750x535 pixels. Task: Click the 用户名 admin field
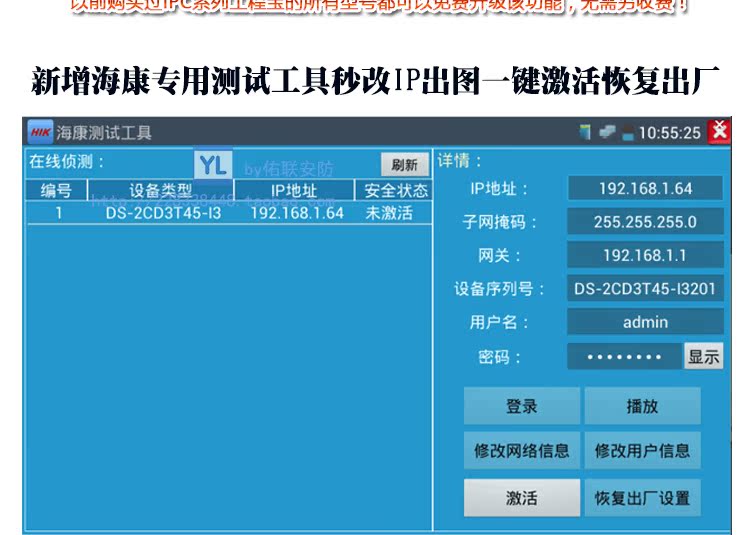coord(645,322)
